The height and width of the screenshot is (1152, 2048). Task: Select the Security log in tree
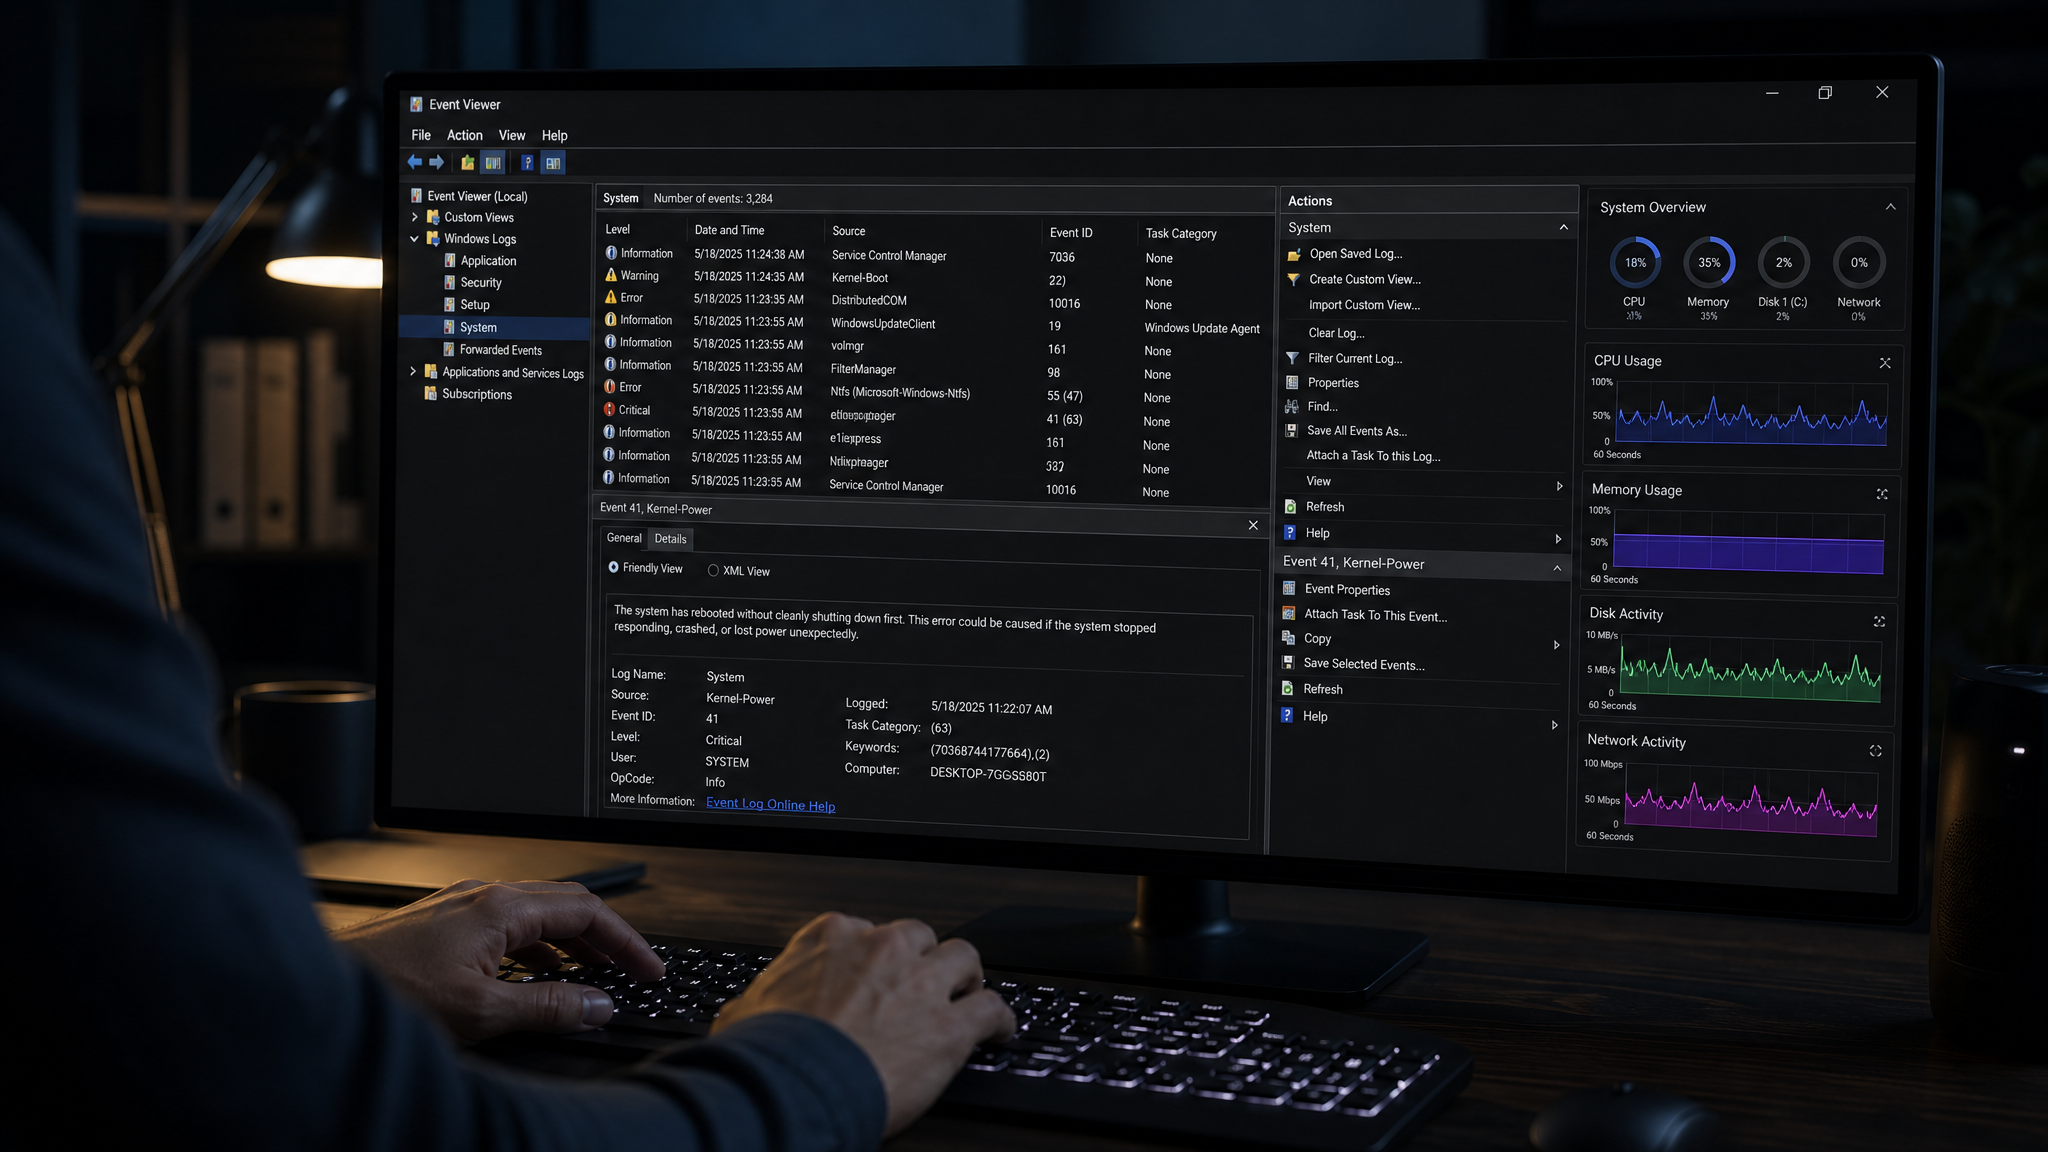(480, 283)
